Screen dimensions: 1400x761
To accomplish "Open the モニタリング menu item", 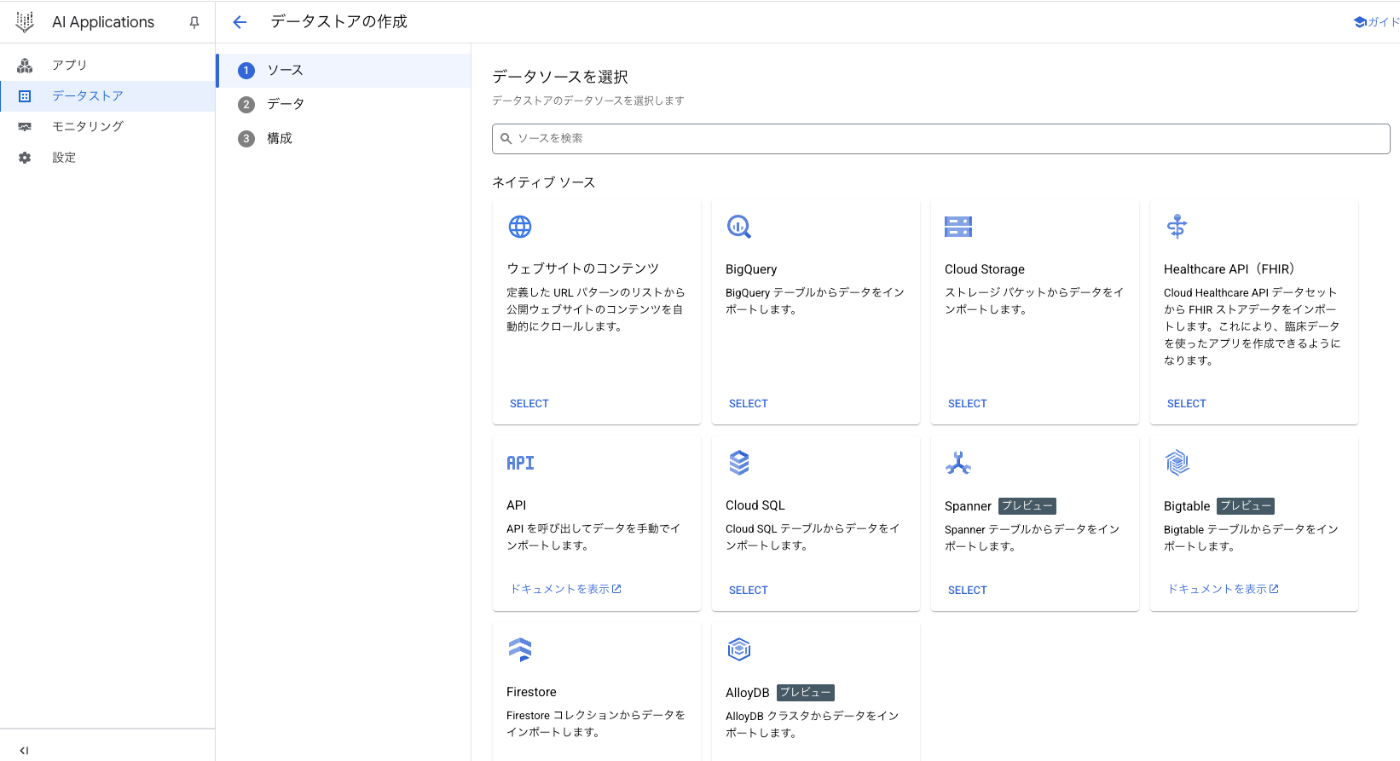I will [108, 127].
